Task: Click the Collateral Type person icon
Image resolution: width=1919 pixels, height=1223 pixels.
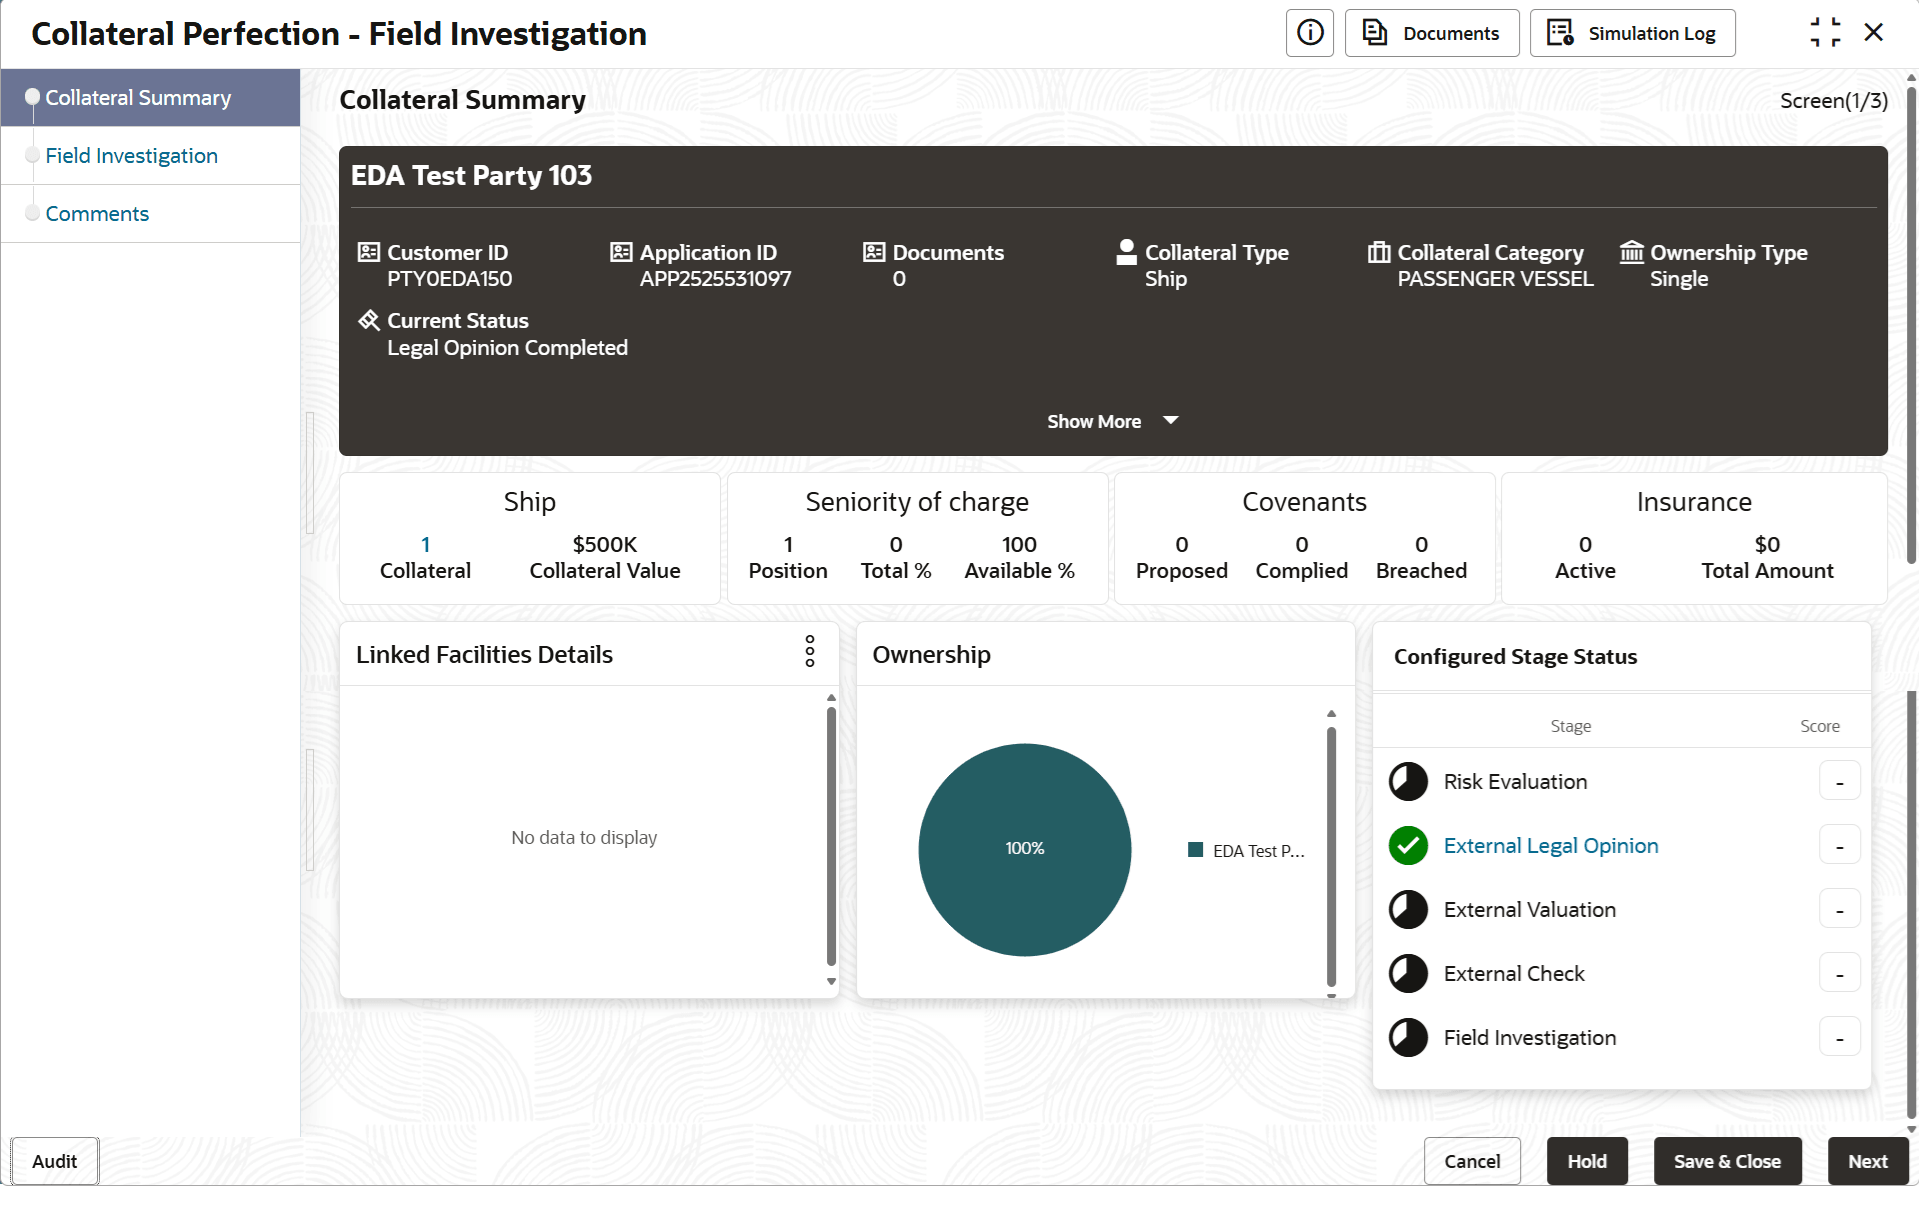Action: (x=1126, y=252)
